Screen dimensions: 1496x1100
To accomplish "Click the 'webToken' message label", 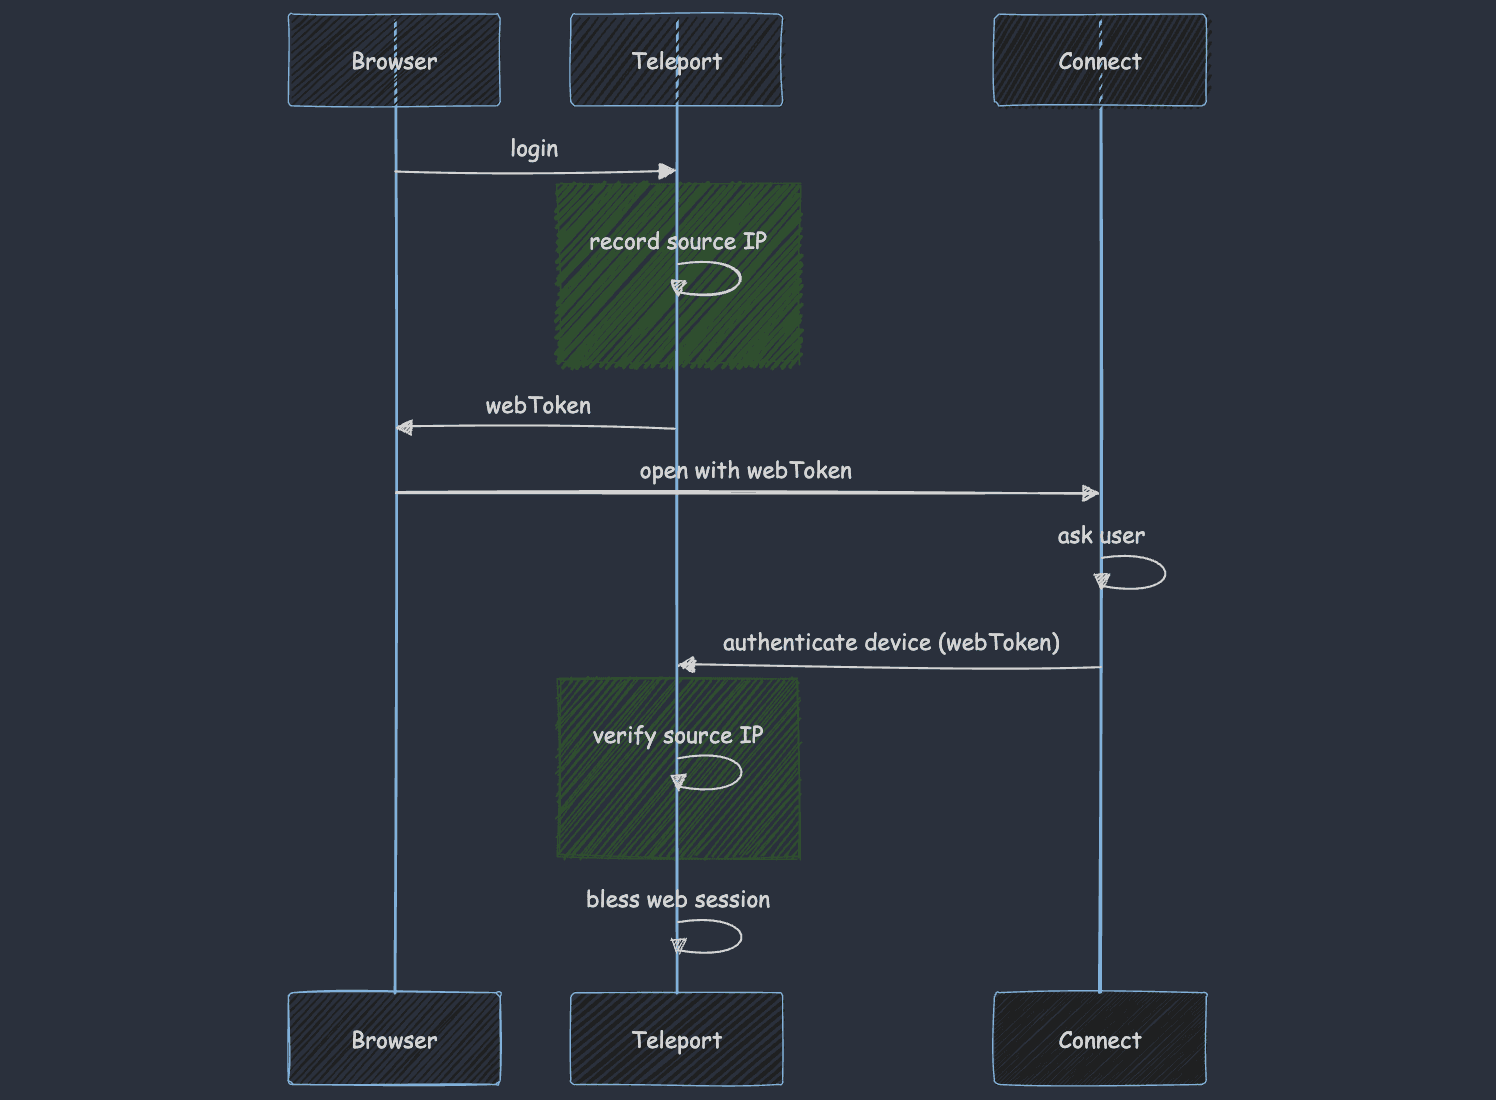I will (538, 405).
